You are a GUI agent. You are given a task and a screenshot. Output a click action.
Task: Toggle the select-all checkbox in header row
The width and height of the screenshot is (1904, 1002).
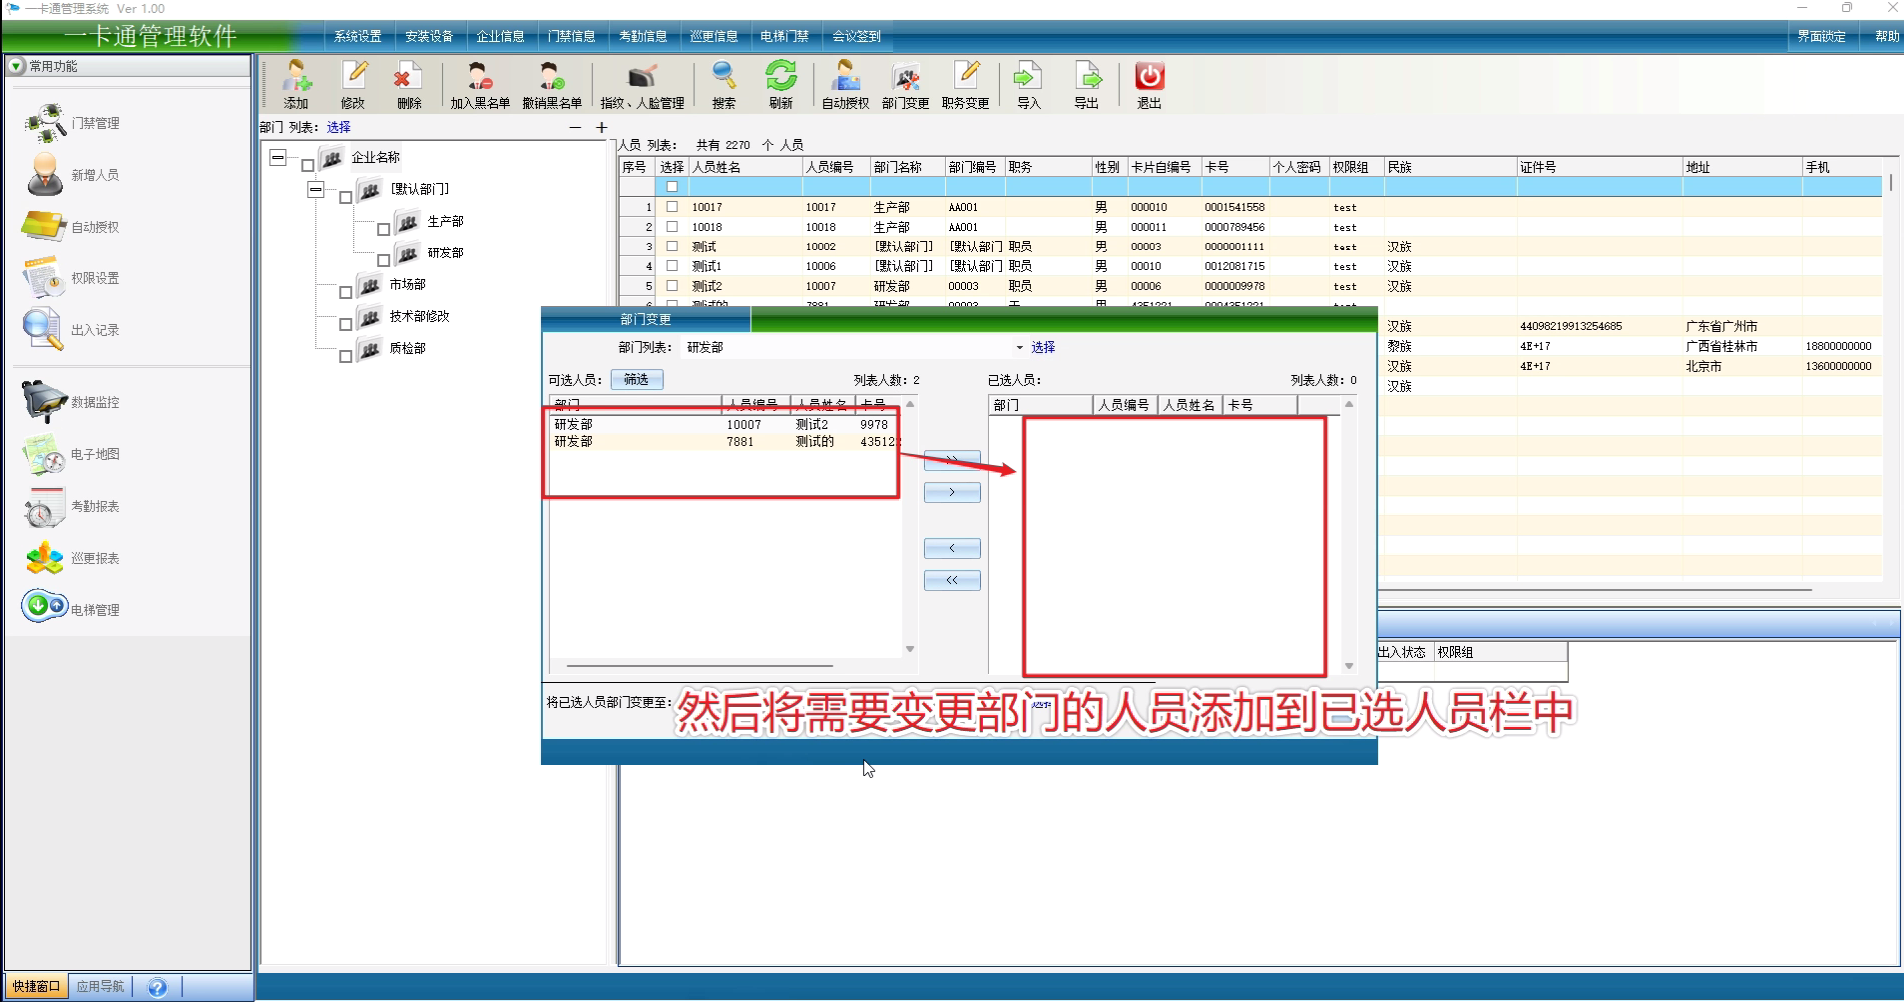(x=672, y=187)
